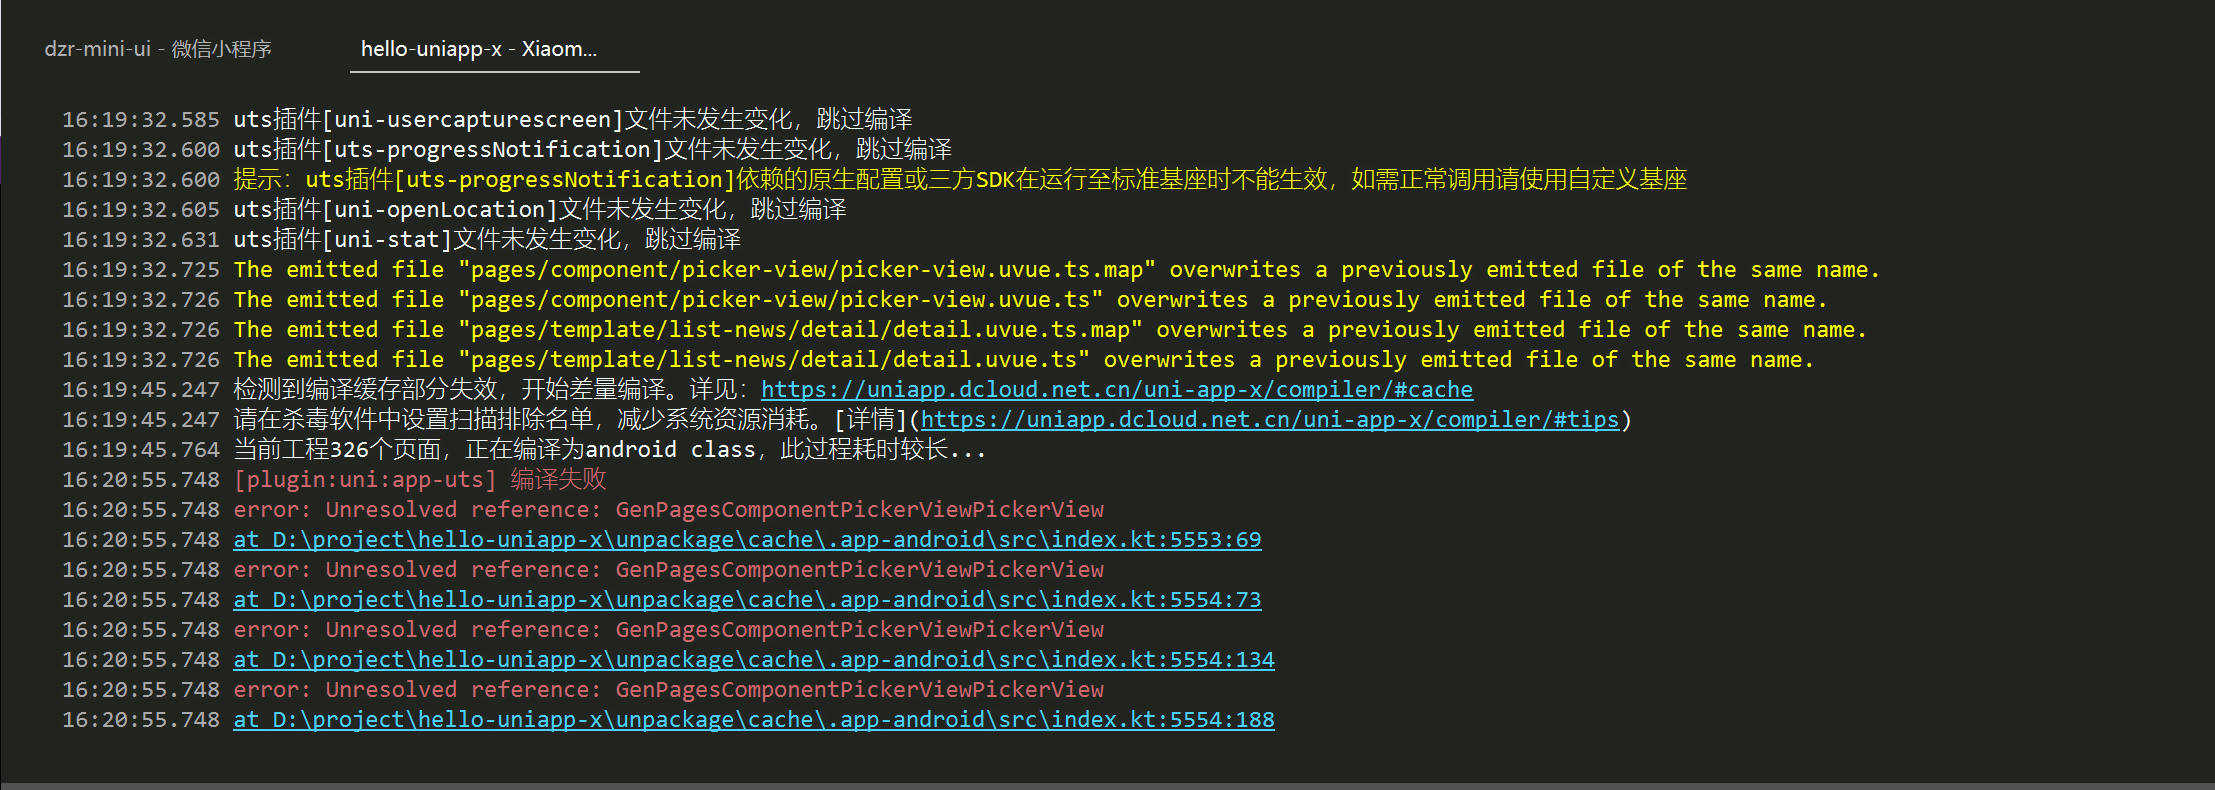Click the detail.uvue.ts.map overwrite warning
2215x790 pixels.
[x=1050, y=330]
